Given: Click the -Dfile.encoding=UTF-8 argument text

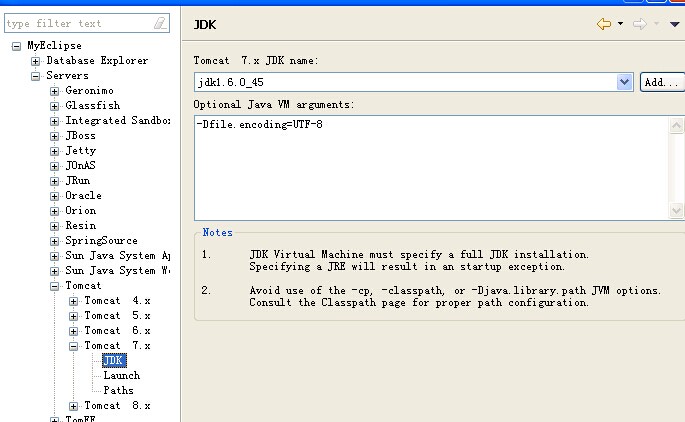Looking at the screenshot, I should [259, 125].
